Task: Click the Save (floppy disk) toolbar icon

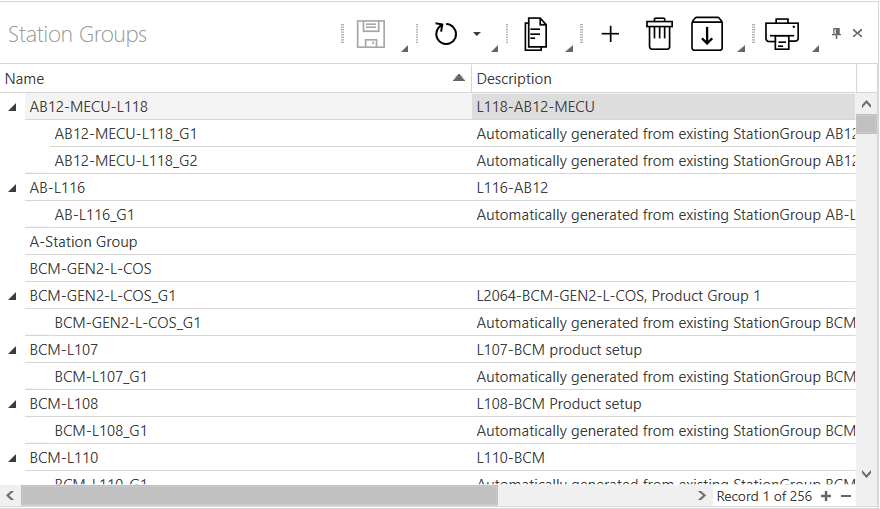Action: tap(371, 34)
